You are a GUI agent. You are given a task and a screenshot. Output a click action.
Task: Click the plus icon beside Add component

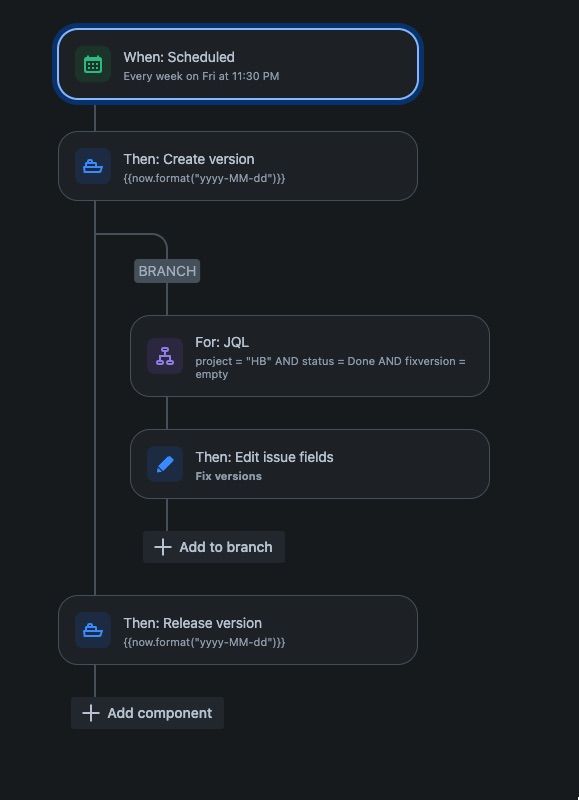90,713
